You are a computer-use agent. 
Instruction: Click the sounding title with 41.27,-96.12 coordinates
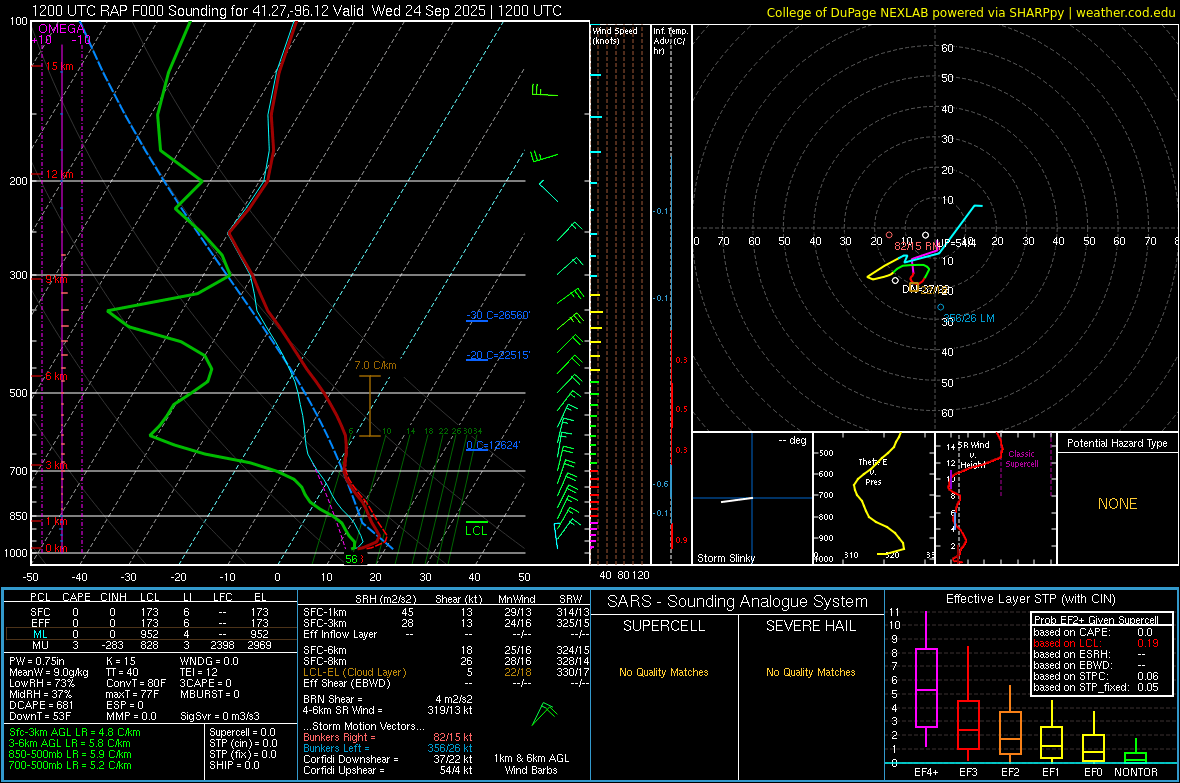click(297, 11)
